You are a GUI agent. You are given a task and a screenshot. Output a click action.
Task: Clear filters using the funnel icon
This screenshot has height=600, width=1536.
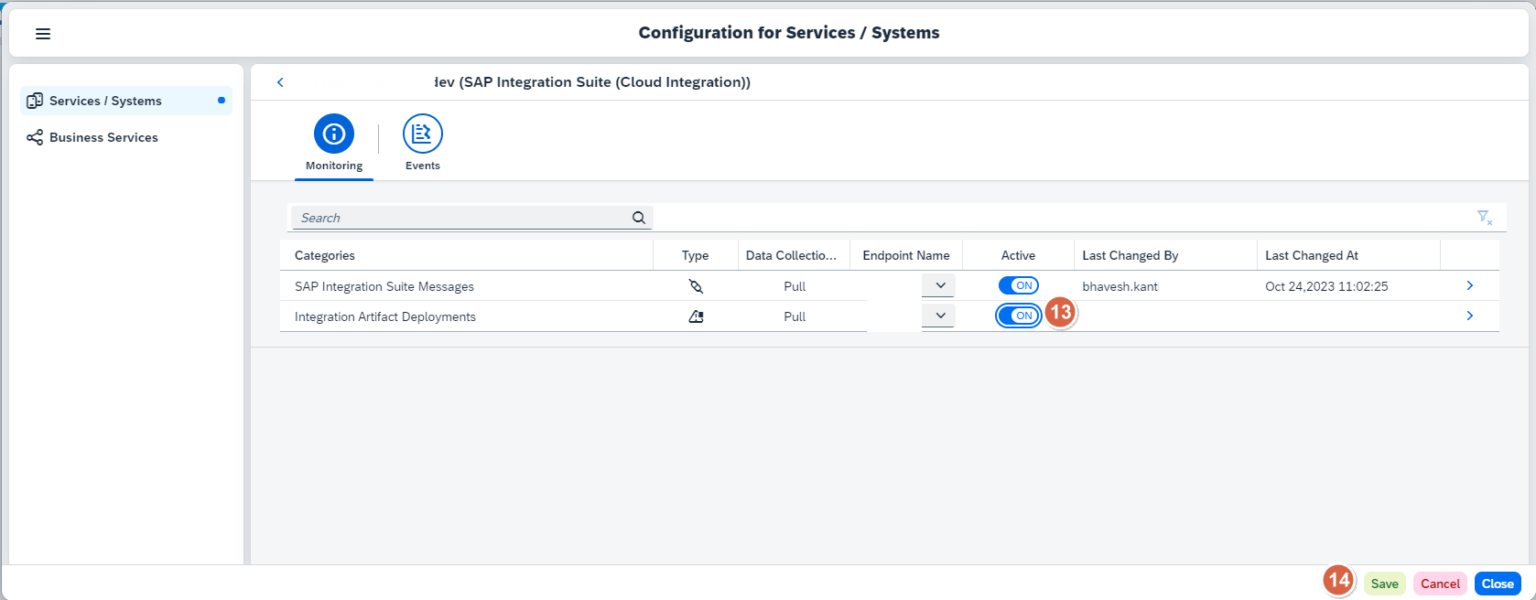(x=1484, y=217)
